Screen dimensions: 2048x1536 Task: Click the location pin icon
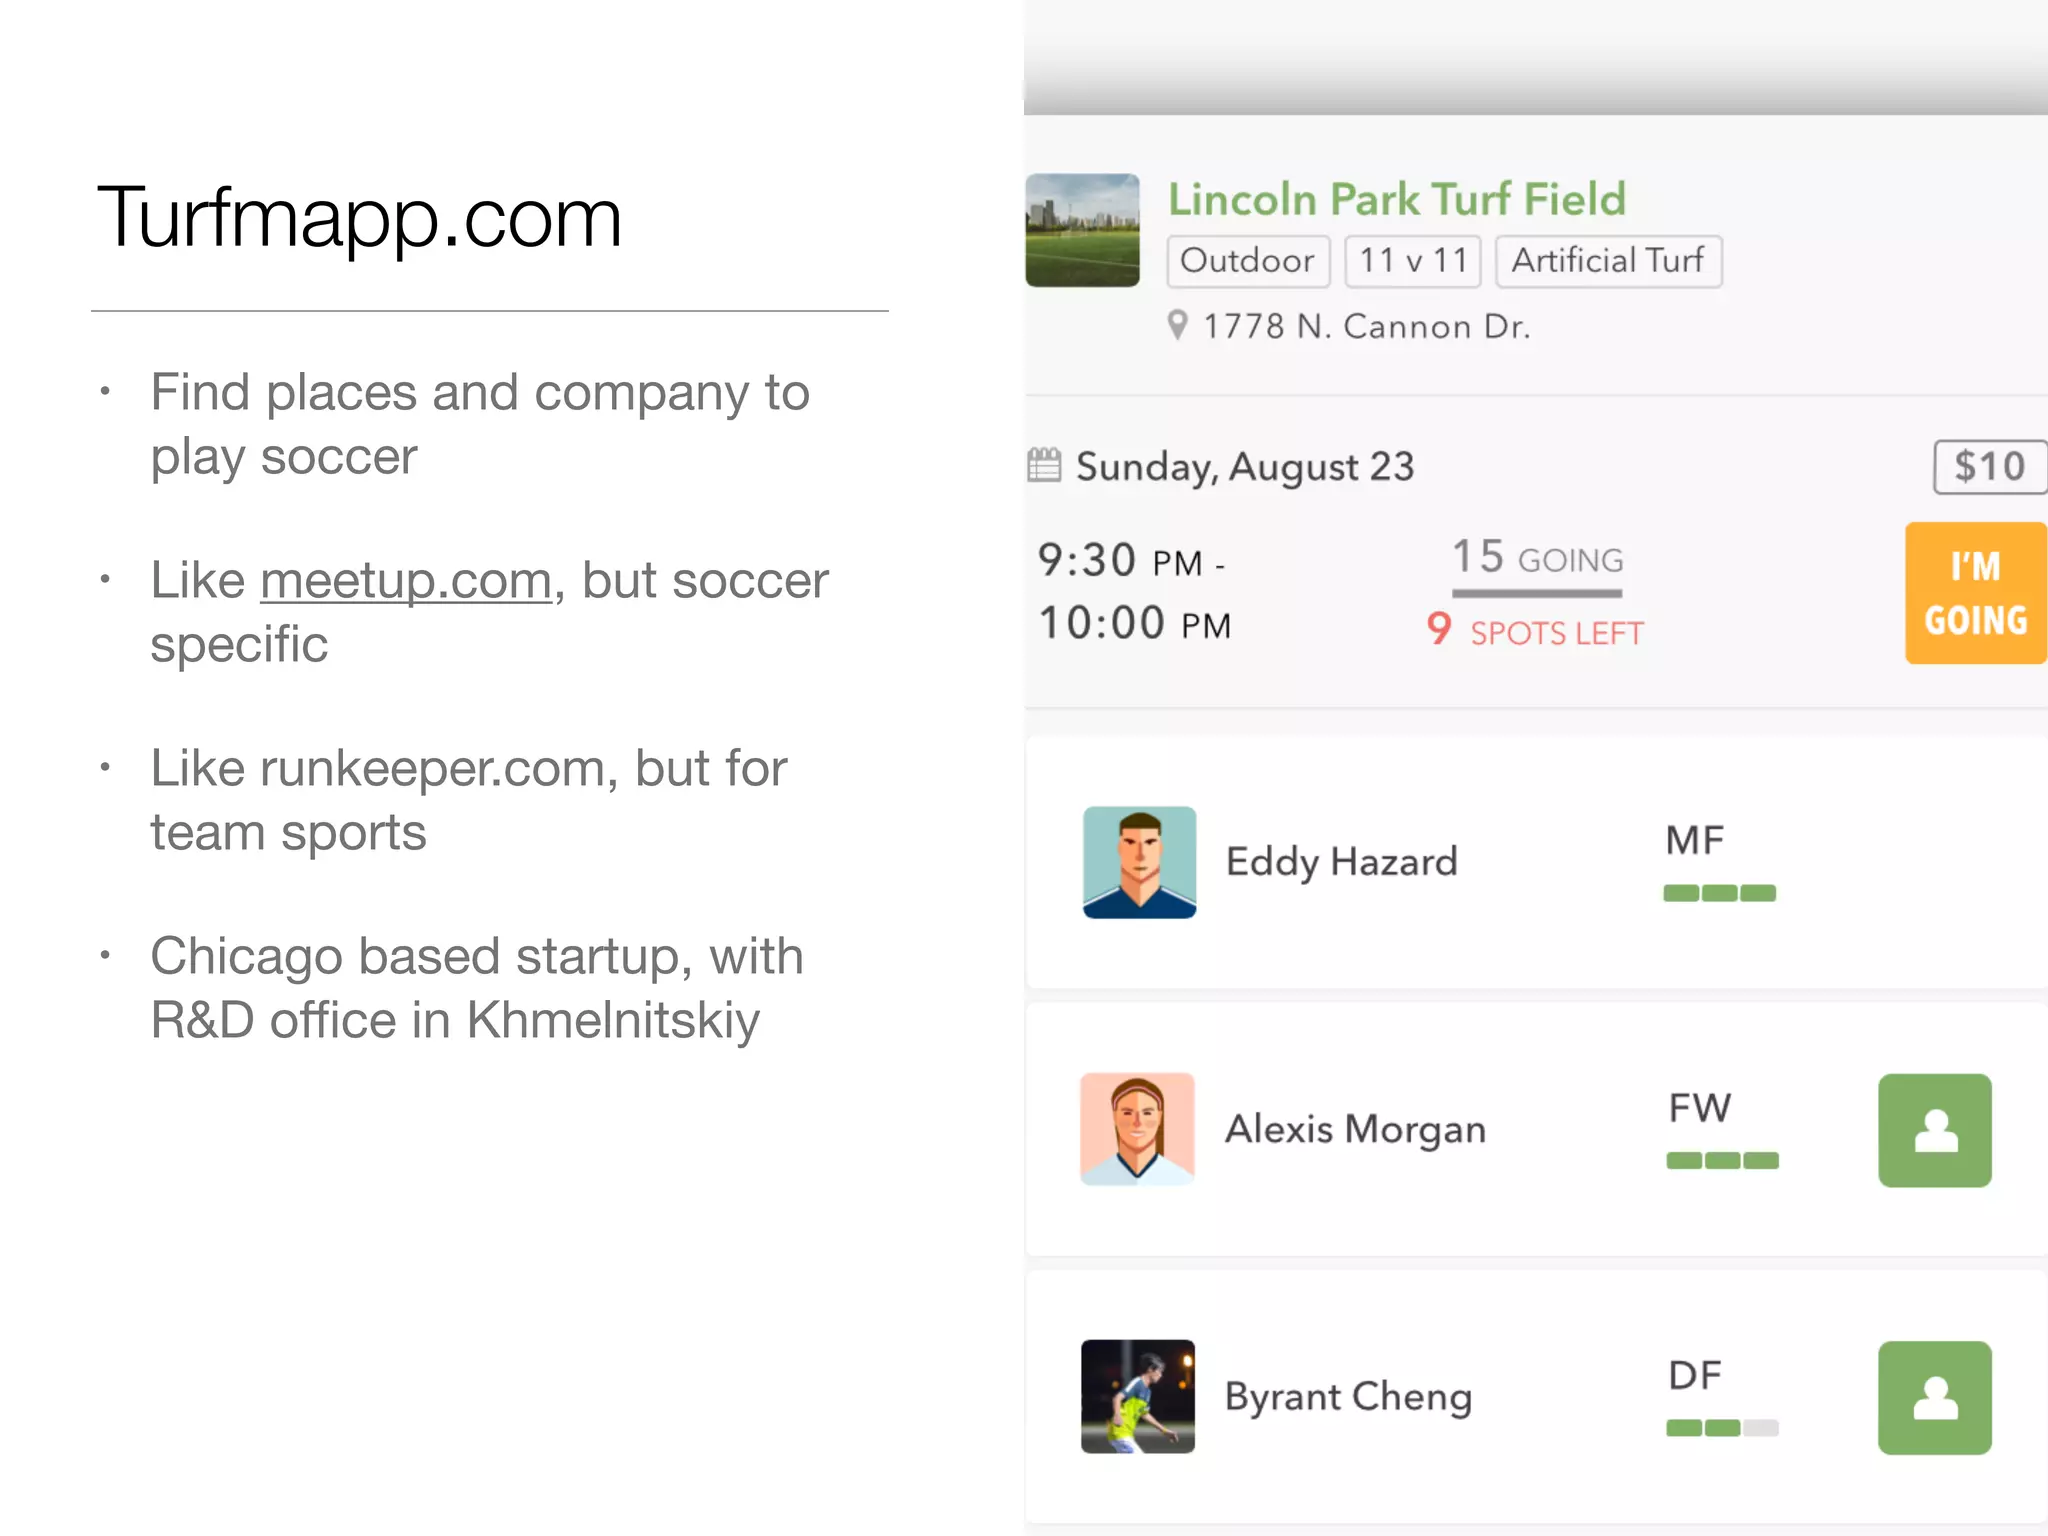(1178, 325)
